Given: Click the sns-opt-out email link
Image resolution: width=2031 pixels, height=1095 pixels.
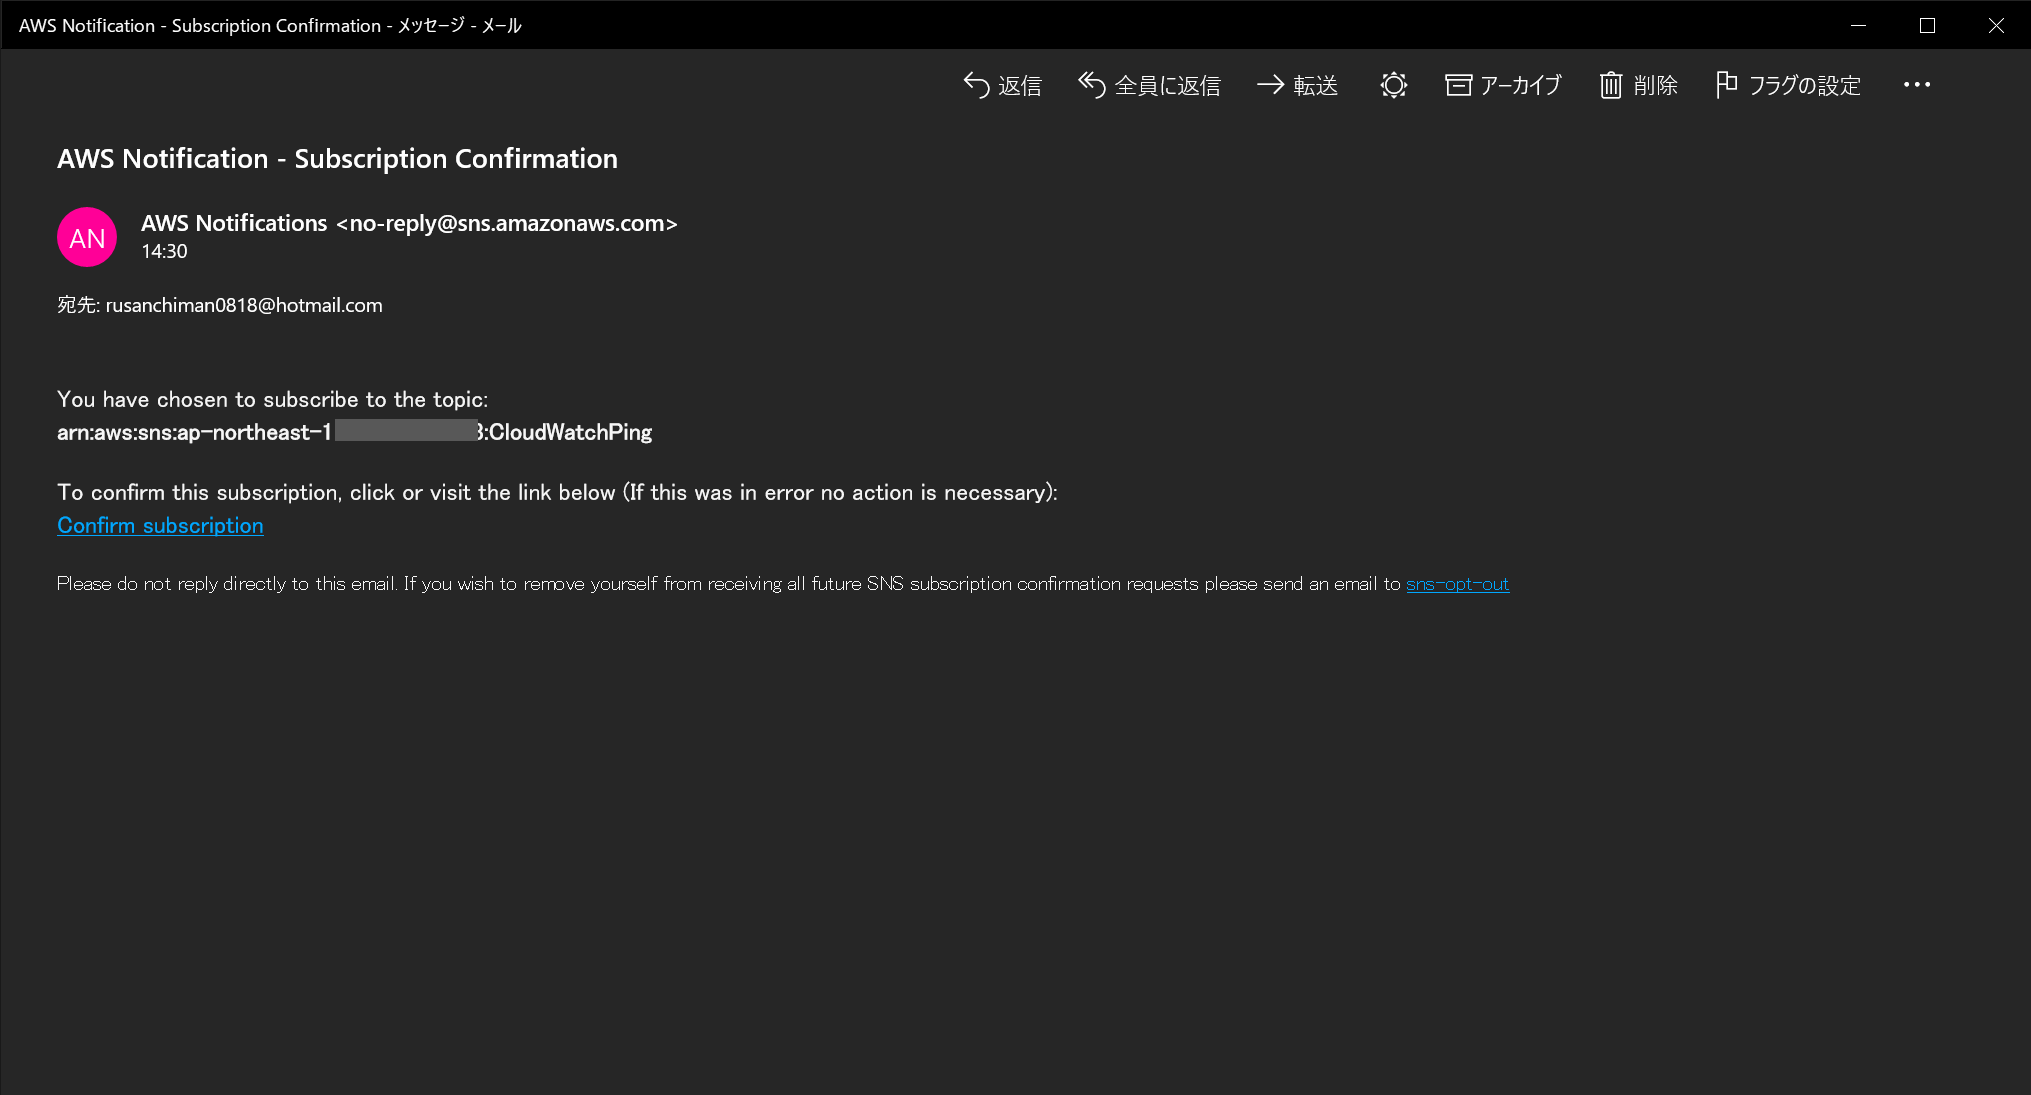Looking at the screenshot, I should (x=1457, y=584).
